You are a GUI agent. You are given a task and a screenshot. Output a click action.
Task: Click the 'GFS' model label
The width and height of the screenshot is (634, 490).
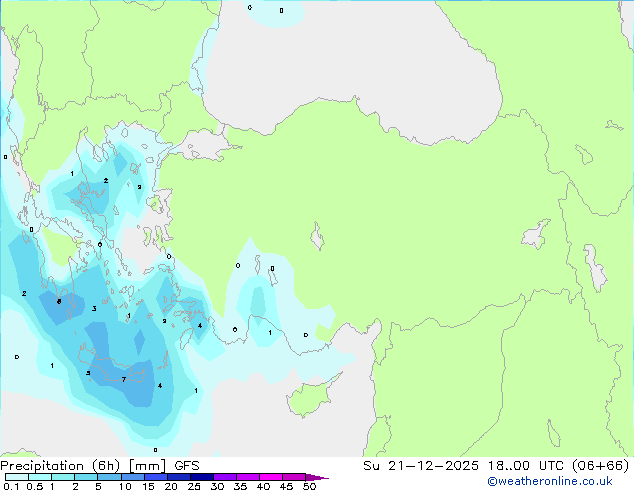pos(187,466)
